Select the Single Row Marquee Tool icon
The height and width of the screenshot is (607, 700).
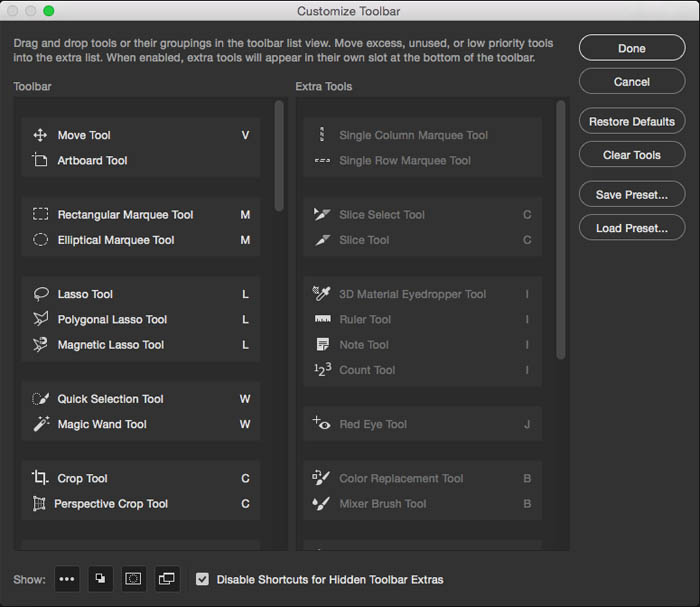322,160
